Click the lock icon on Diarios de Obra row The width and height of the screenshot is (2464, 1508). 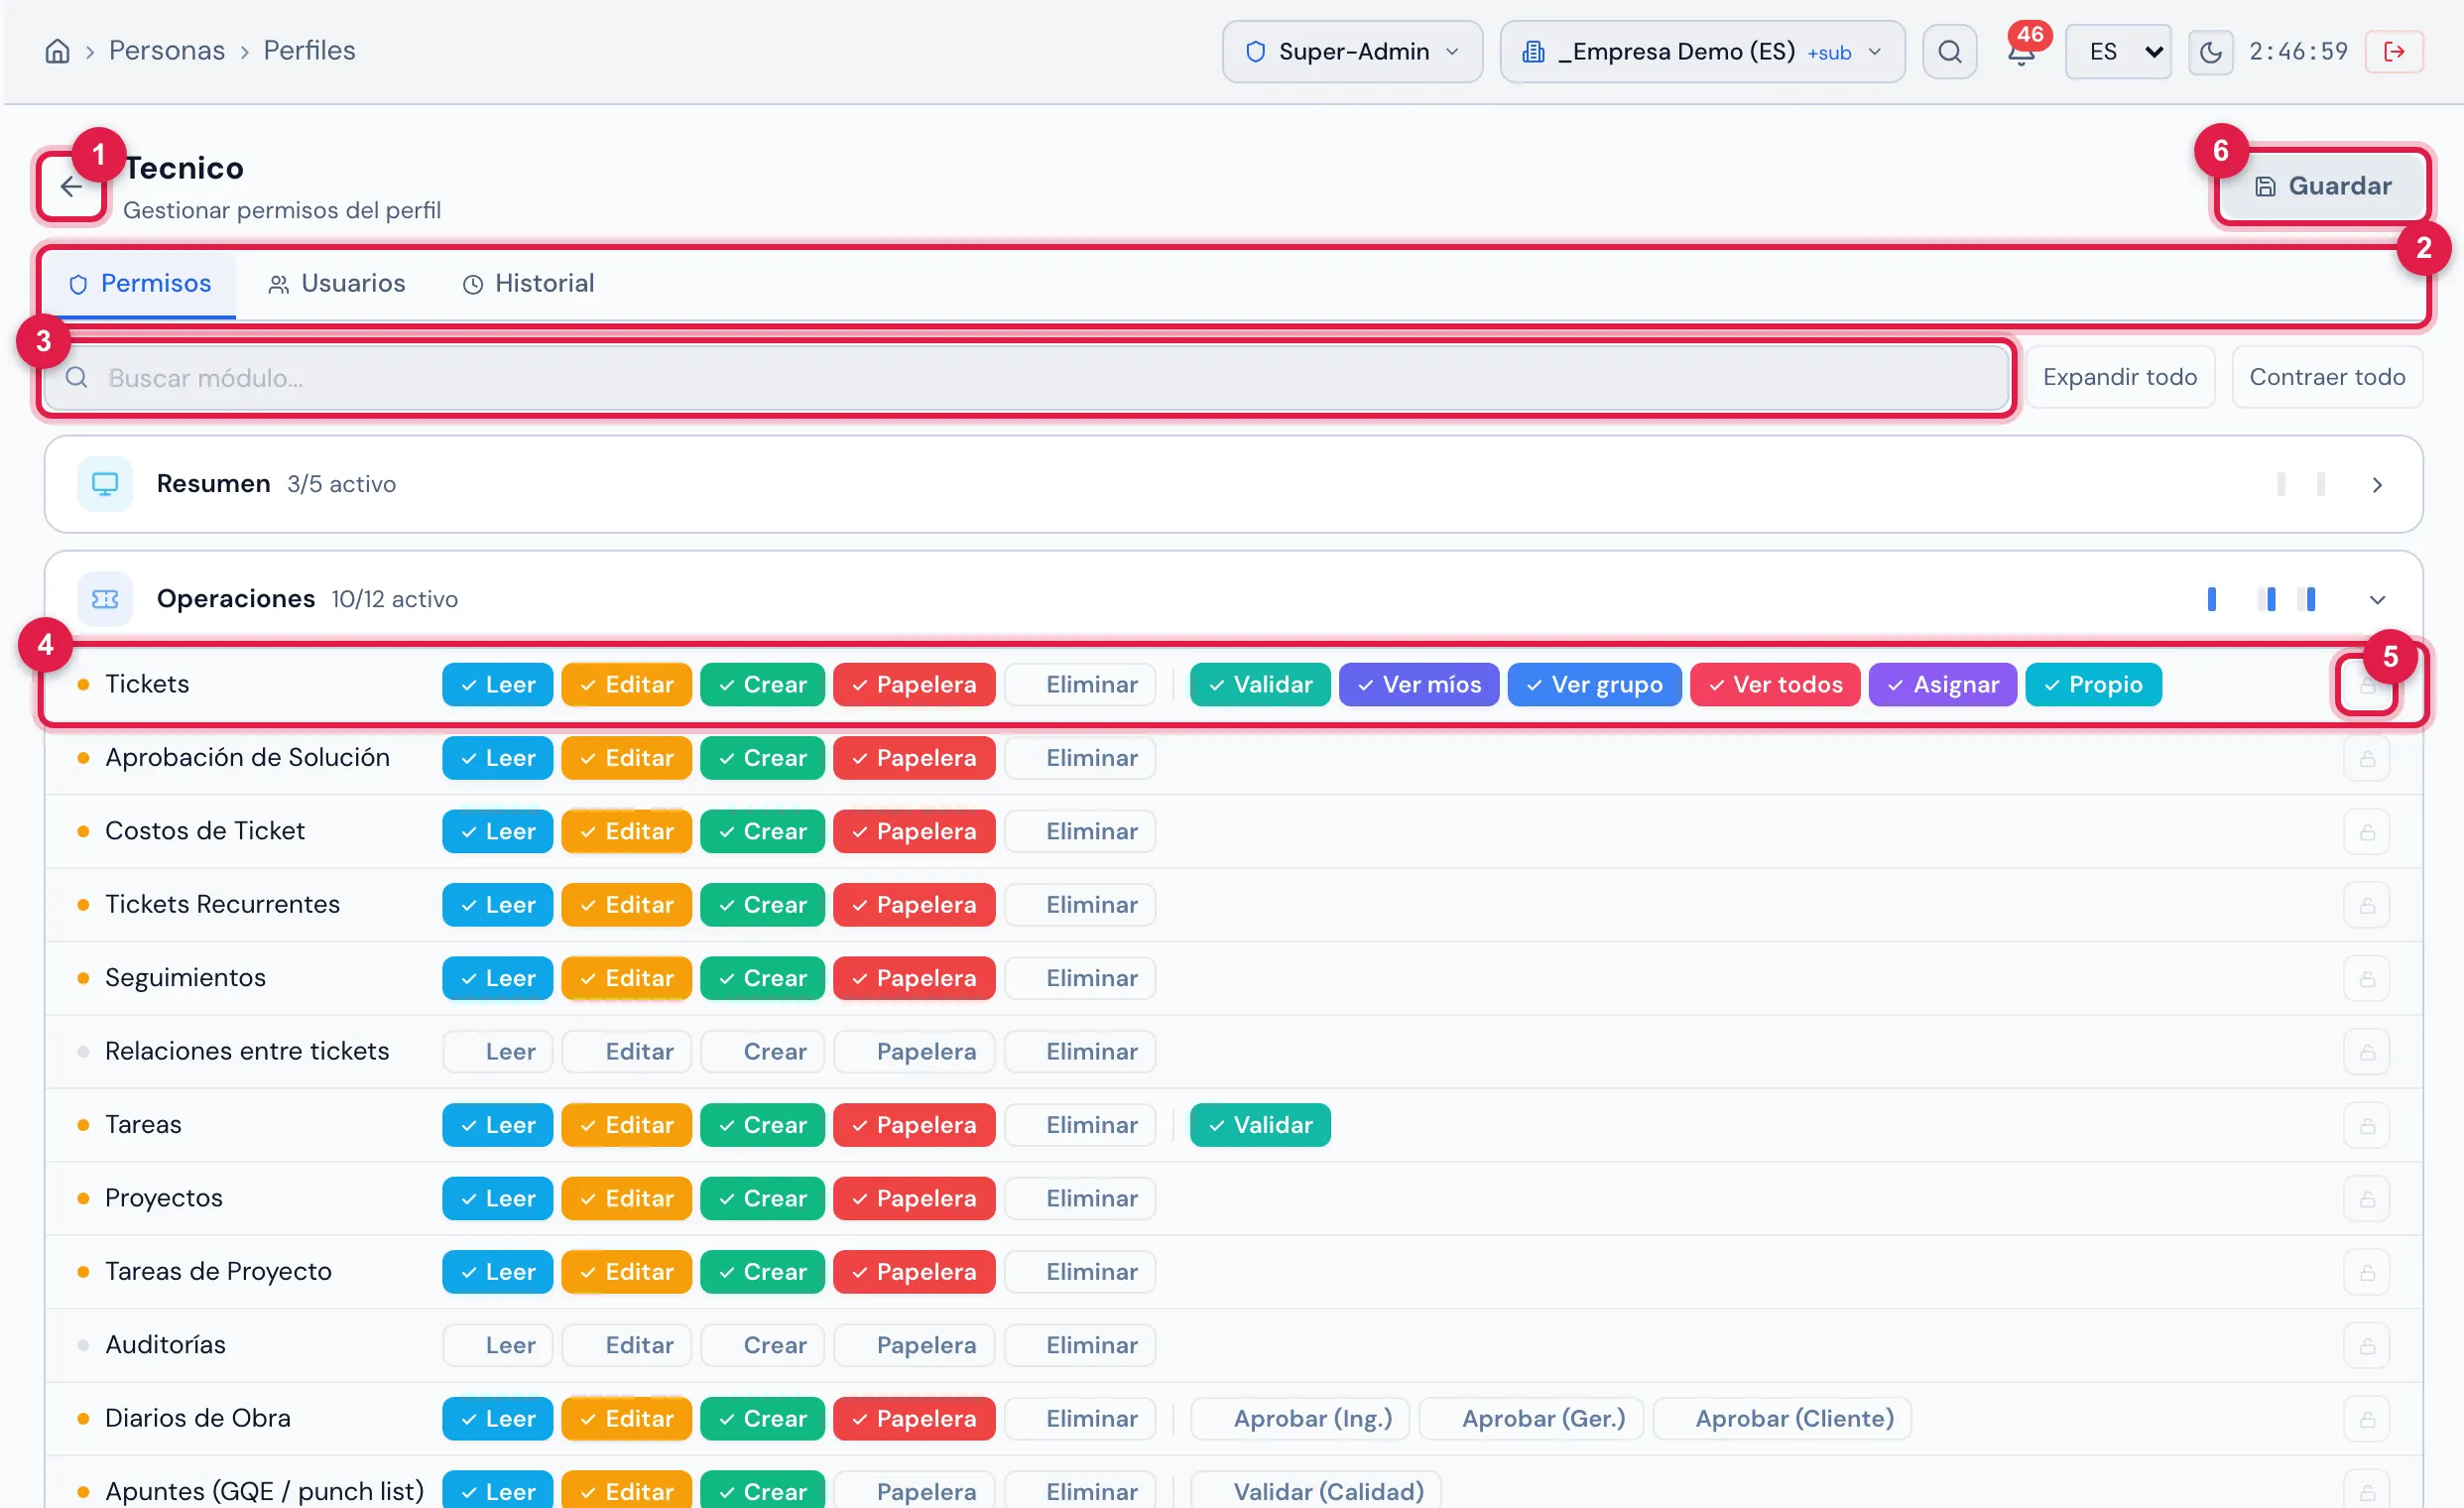point(2366,1419)
